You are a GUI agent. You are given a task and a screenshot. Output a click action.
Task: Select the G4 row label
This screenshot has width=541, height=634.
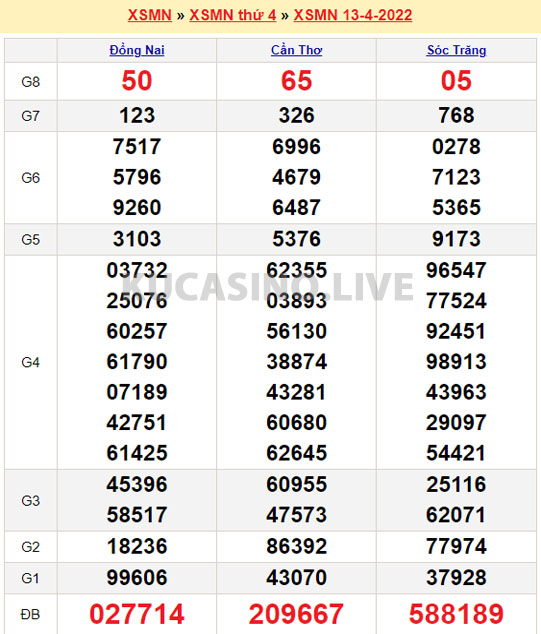[x=30, y=362]
